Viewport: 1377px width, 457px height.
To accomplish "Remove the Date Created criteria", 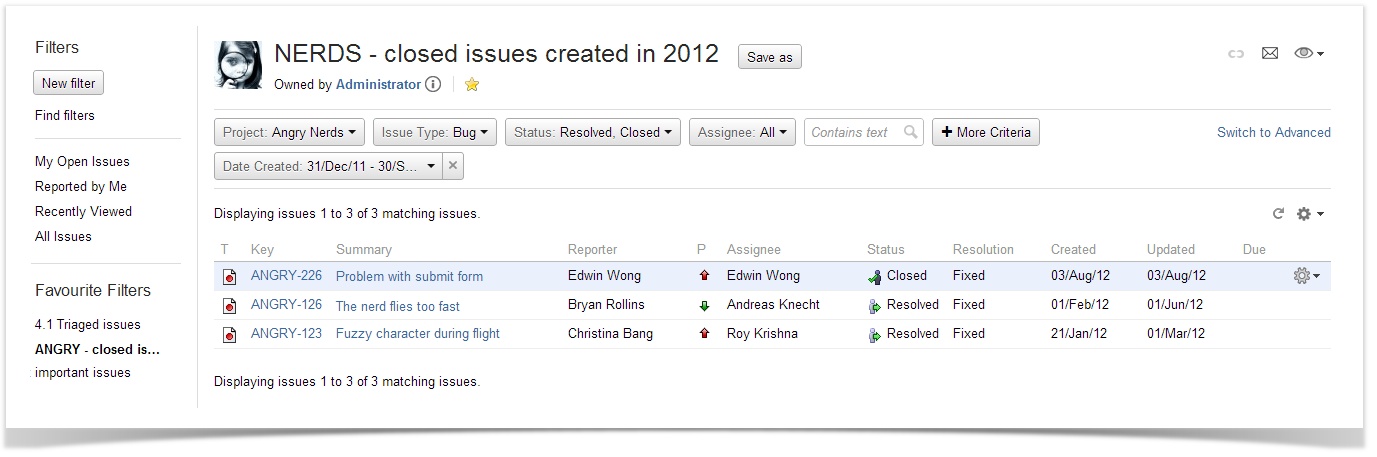I will click(452, 167).
